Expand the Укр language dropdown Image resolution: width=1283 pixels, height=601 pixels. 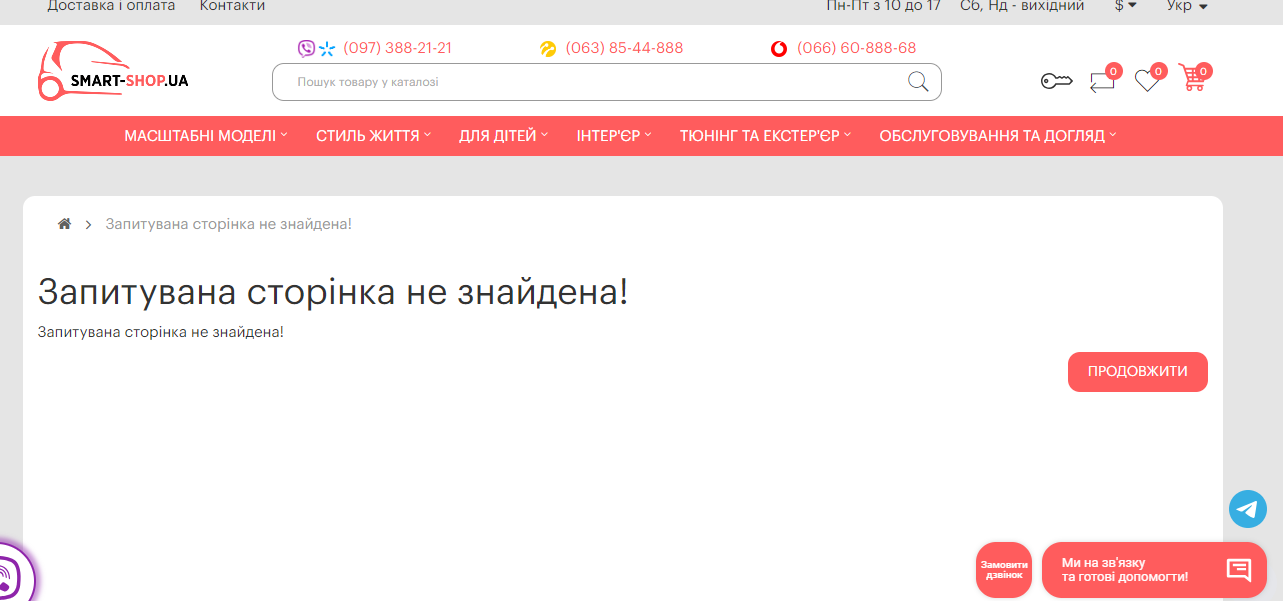[1186, 6]
